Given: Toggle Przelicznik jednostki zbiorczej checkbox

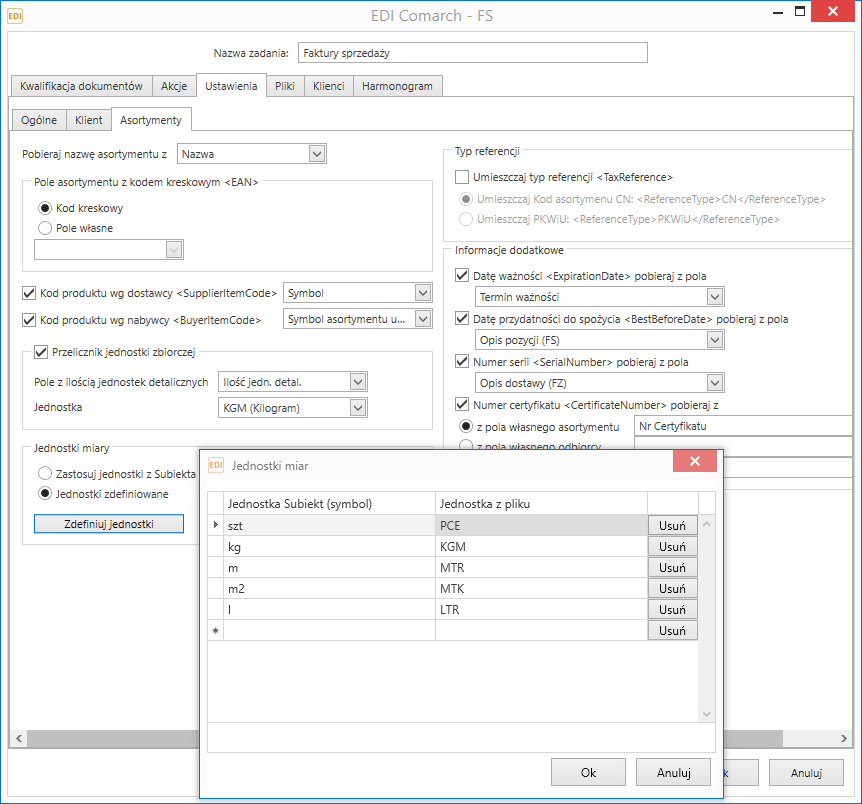Looking at the screenshot, I should click(41, 352).
